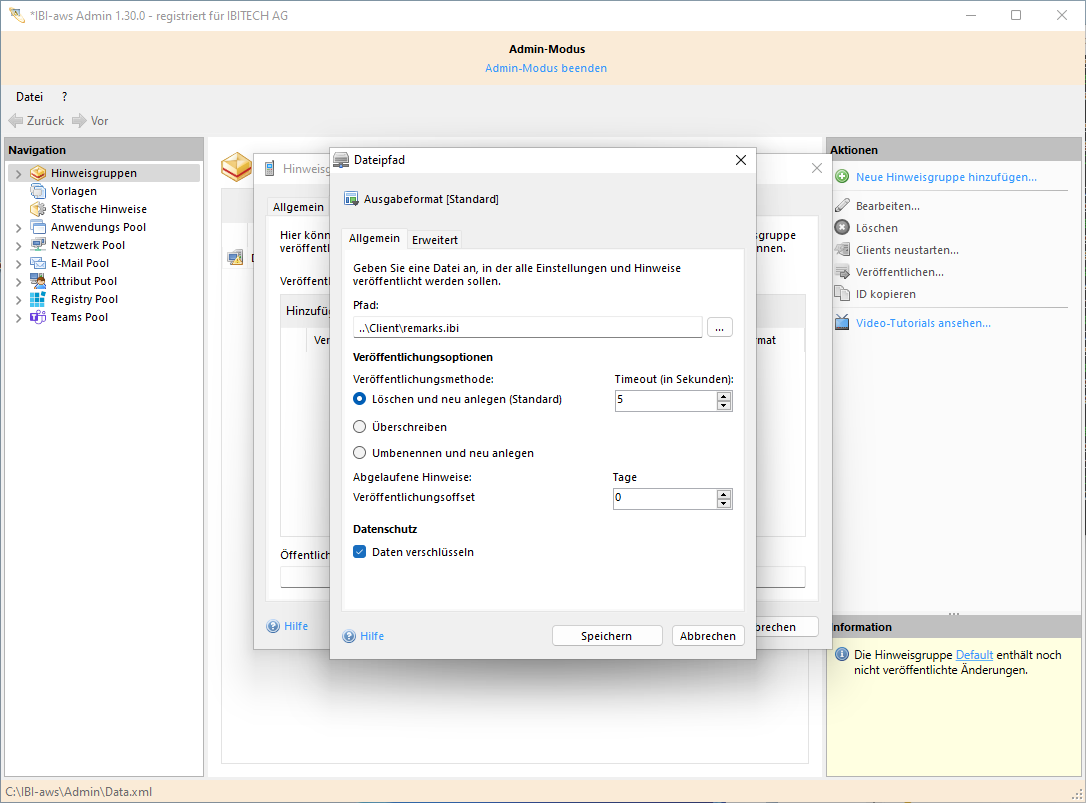Collapse the Hinweisgruppen tree node
The image size is (1086, 803).
click(x=18, y=172)
